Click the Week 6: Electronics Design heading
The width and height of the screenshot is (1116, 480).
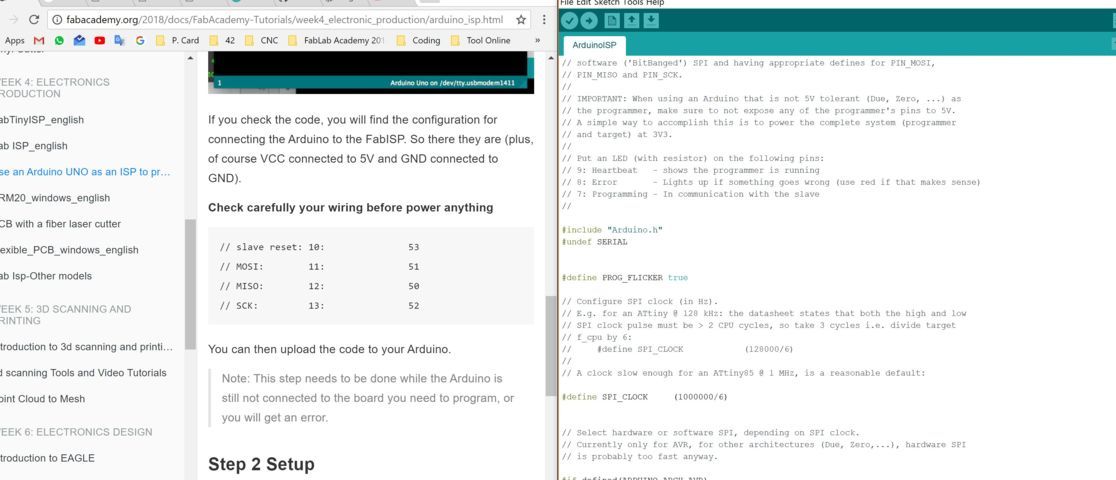pyautogui.click(x=76, y=432)
